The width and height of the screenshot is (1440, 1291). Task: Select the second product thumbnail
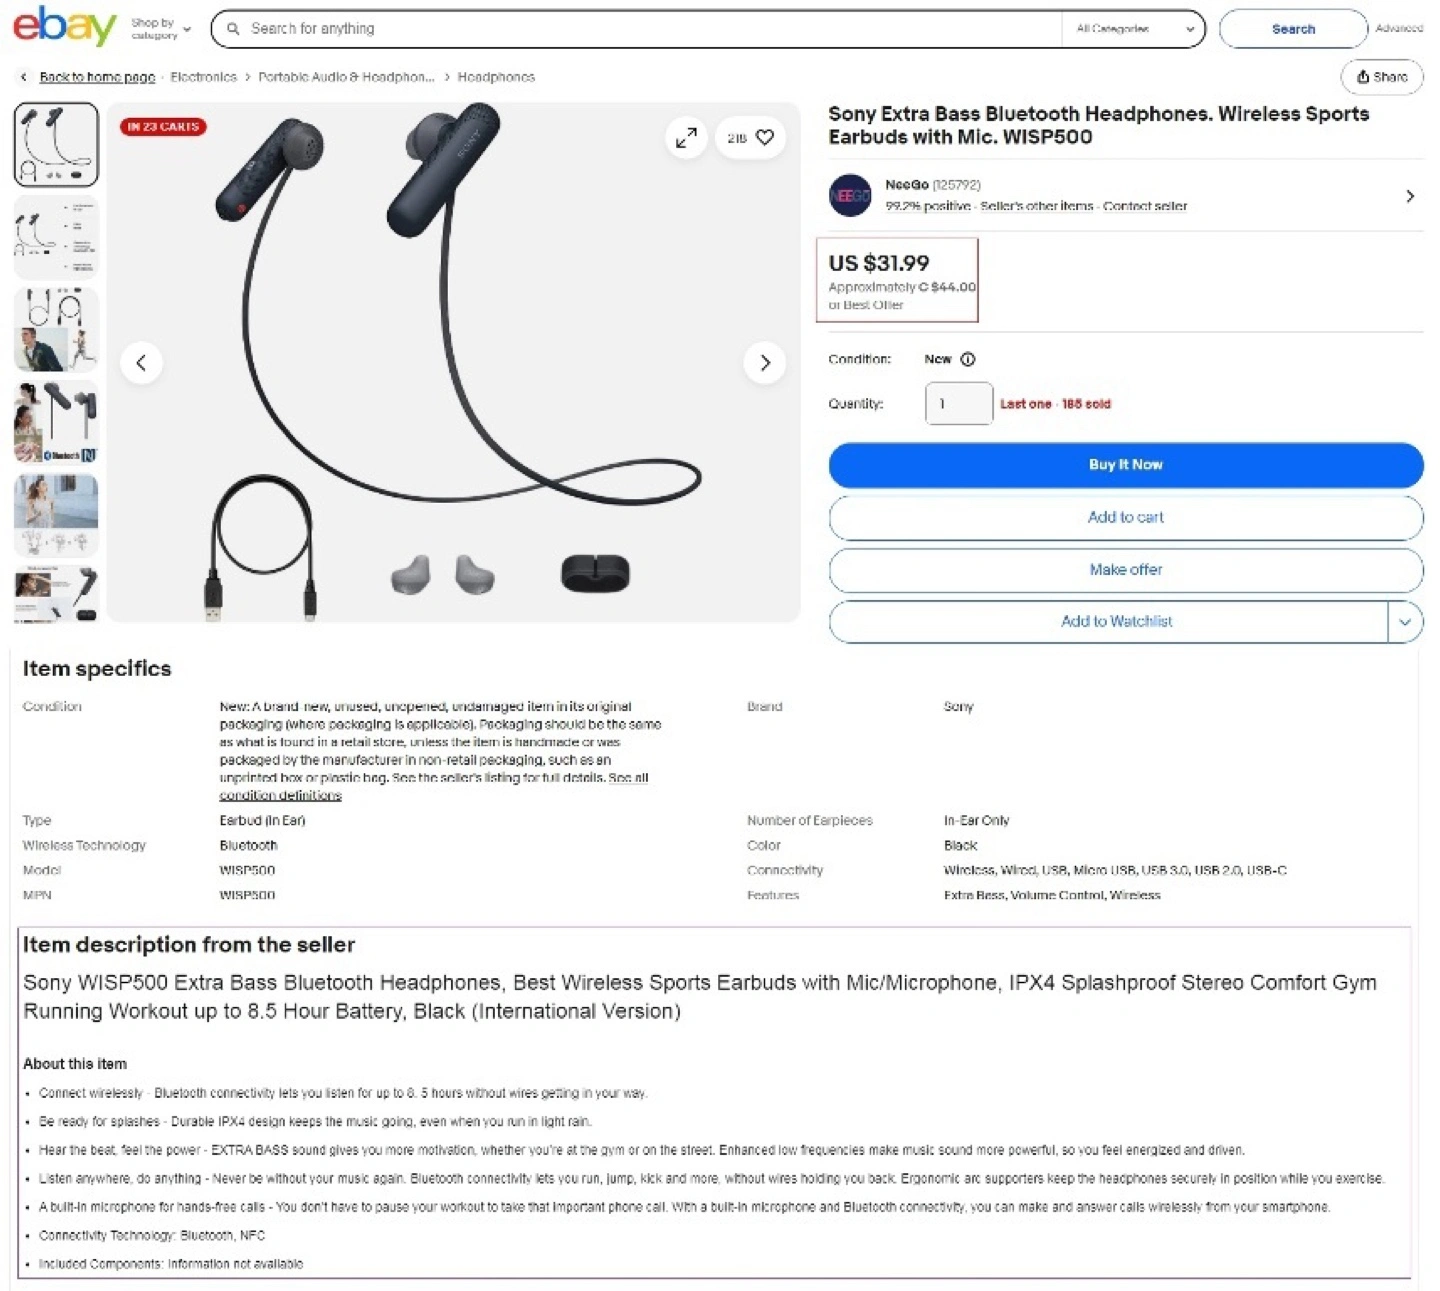(56, 238)
